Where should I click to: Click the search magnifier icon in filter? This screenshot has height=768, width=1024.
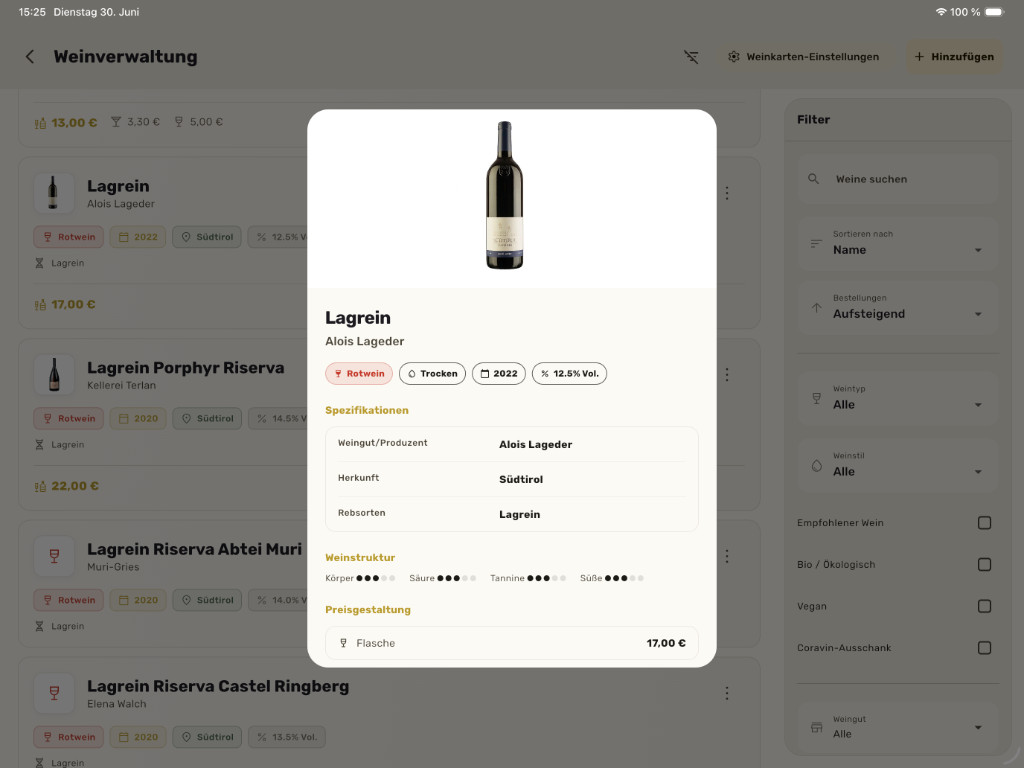(x=813, y=179)
